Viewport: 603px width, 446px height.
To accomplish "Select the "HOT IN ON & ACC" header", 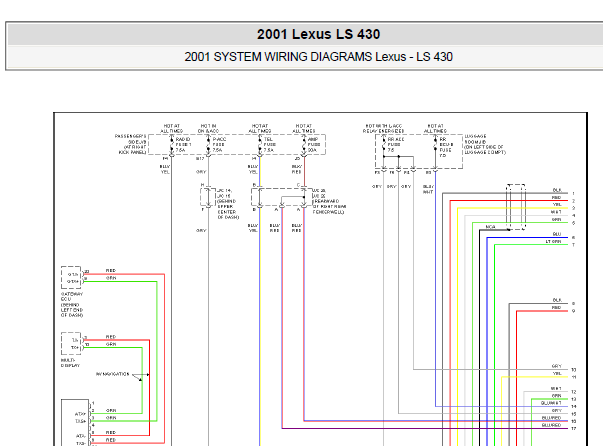I will pyautogui.click(x=208, y=128).
